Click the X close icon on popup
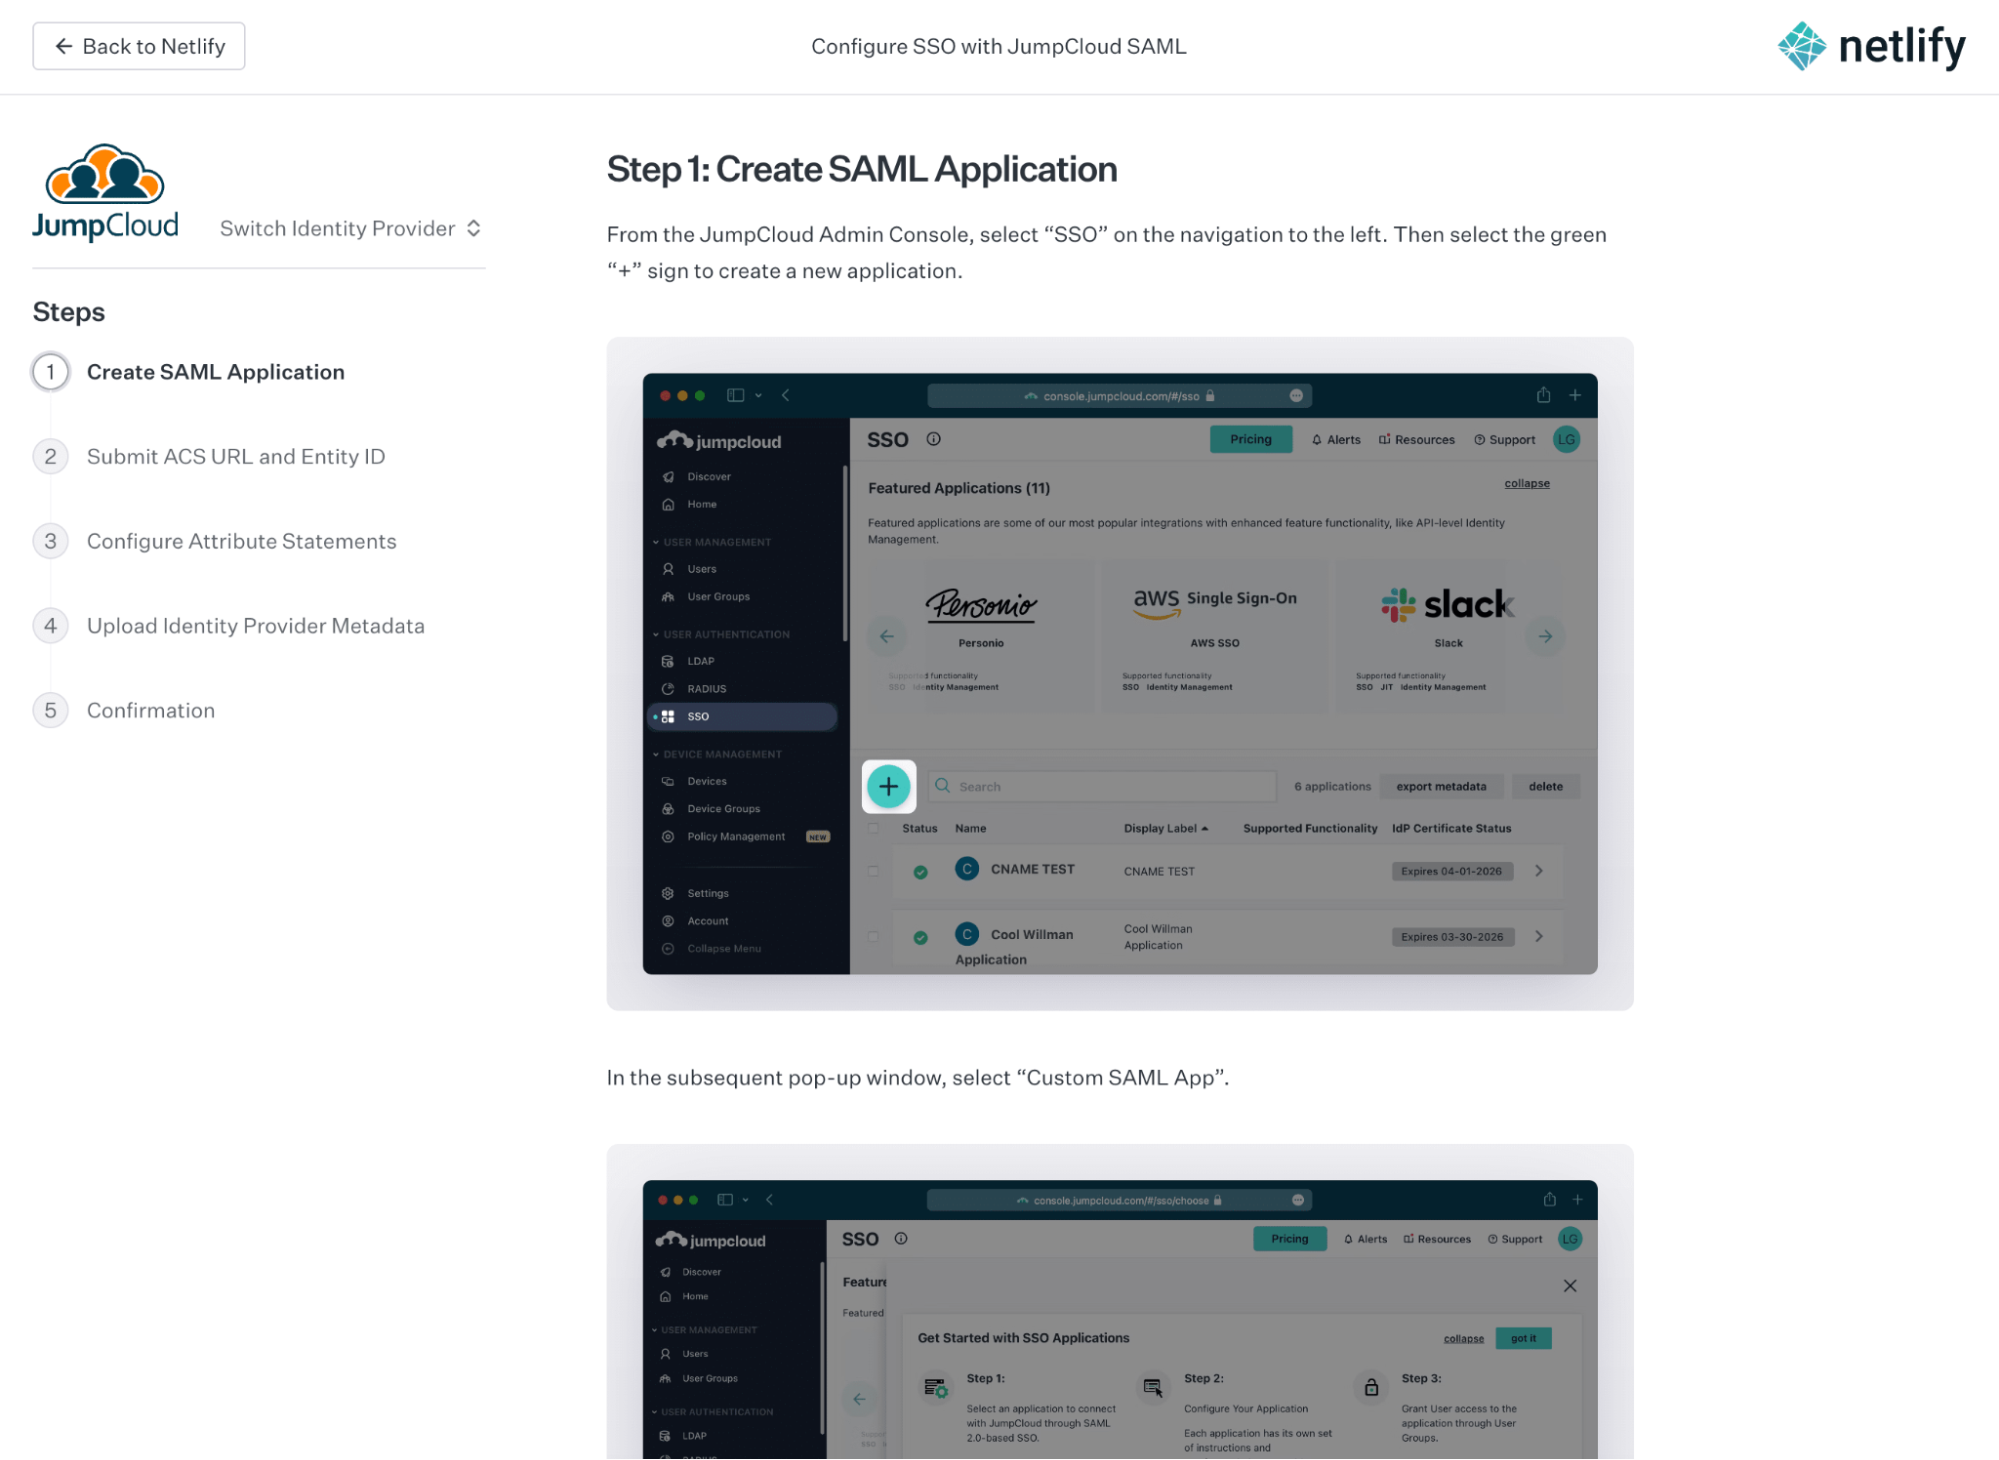1999x1460 pixels. click(1570, 1286)
